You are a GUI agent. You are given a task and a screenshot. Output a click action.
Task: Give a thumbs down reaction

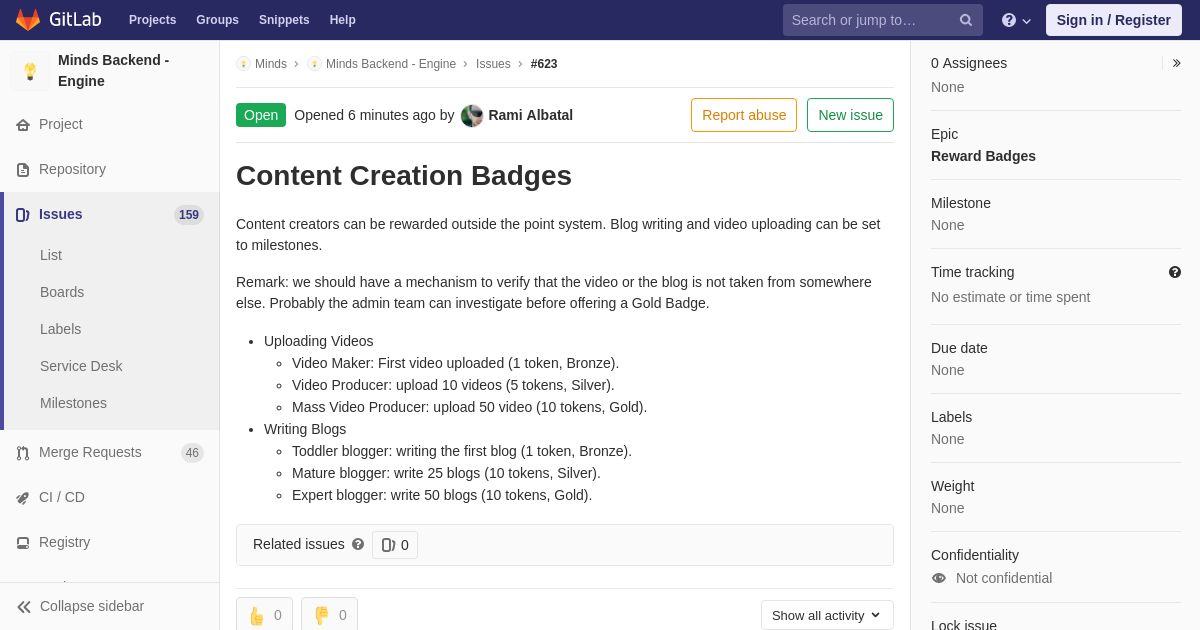coord(329,615)
